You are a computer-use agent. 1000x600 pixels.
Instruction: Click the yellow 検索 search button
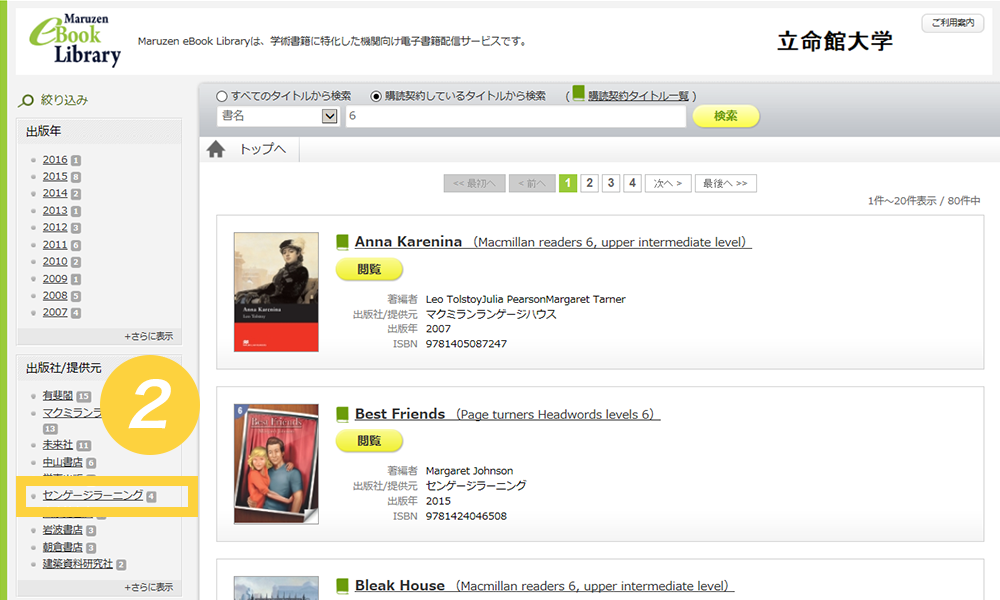tap(726, 116)
